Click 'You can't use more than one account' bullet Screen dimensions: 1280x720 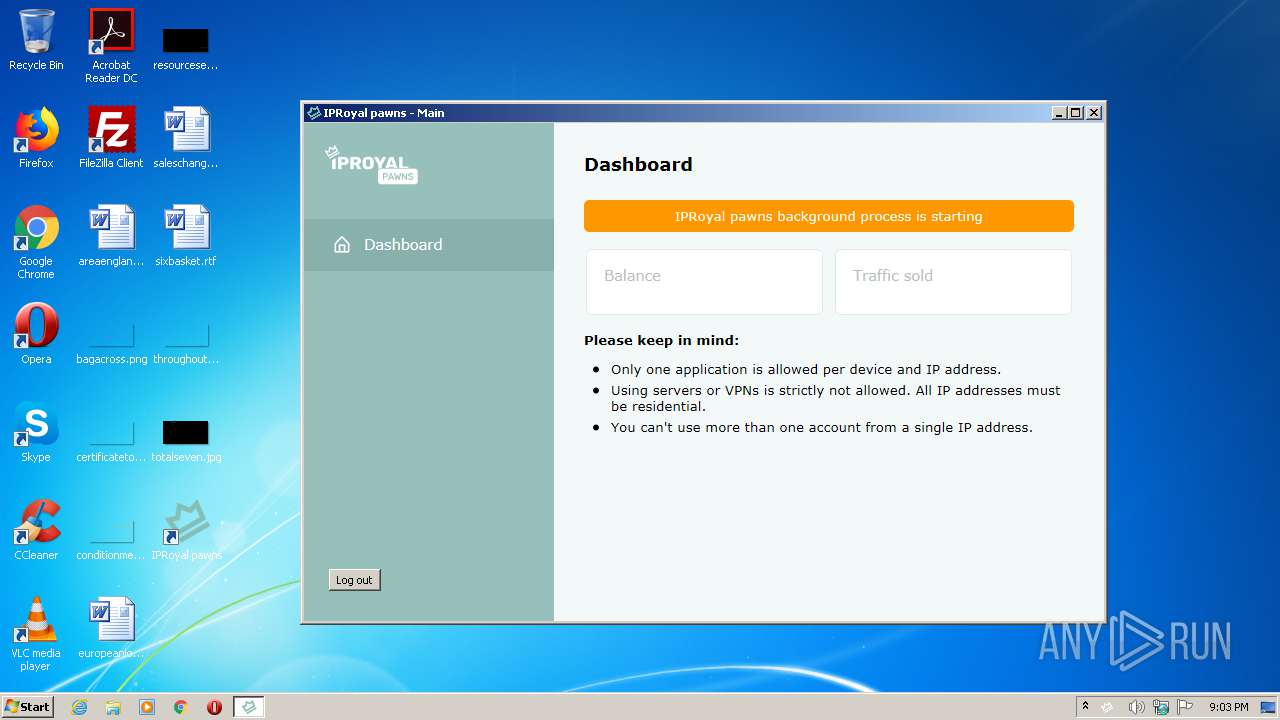[822, 427]
